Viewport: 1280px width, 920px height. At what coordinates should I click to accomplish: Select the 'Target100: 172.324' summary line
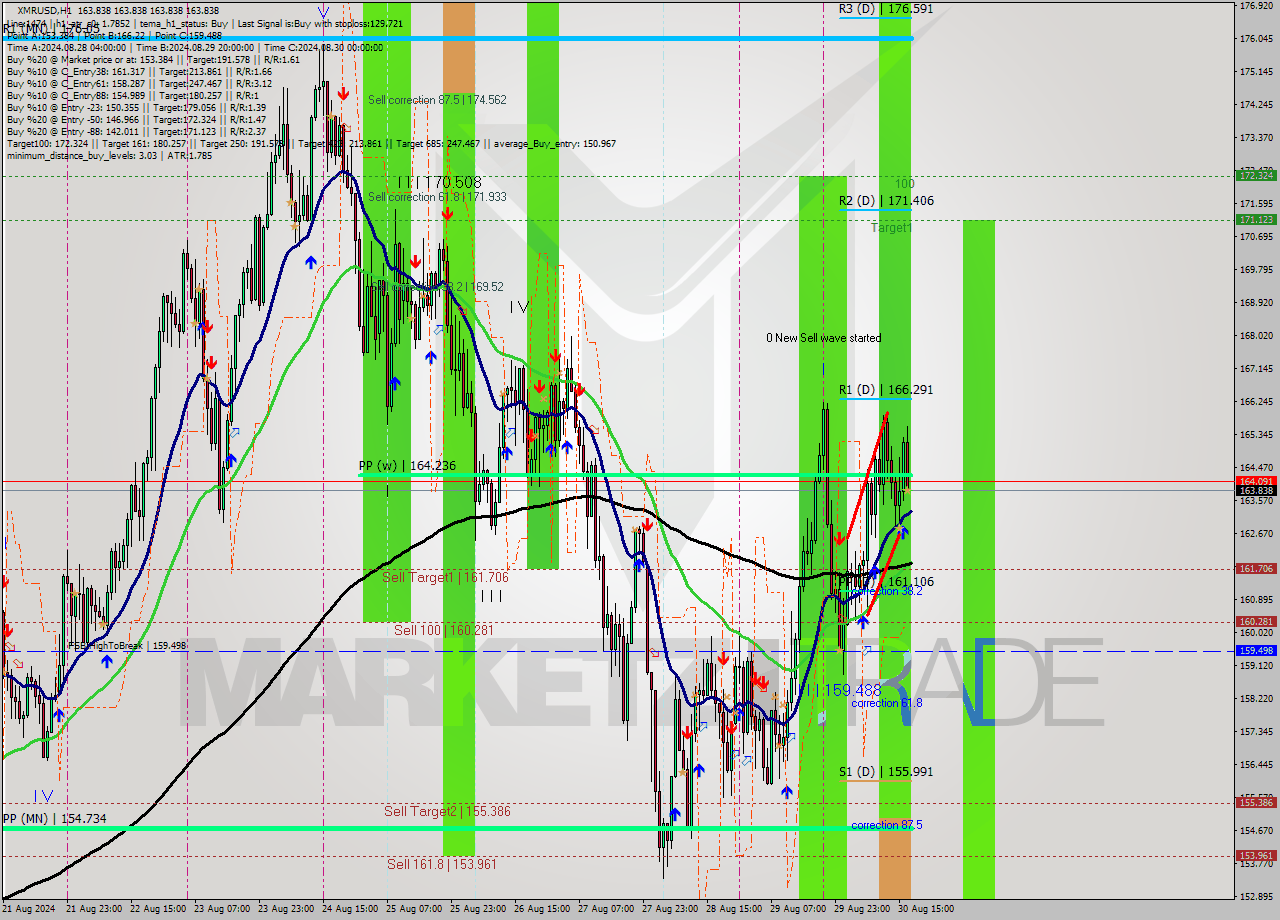[311, 143]
